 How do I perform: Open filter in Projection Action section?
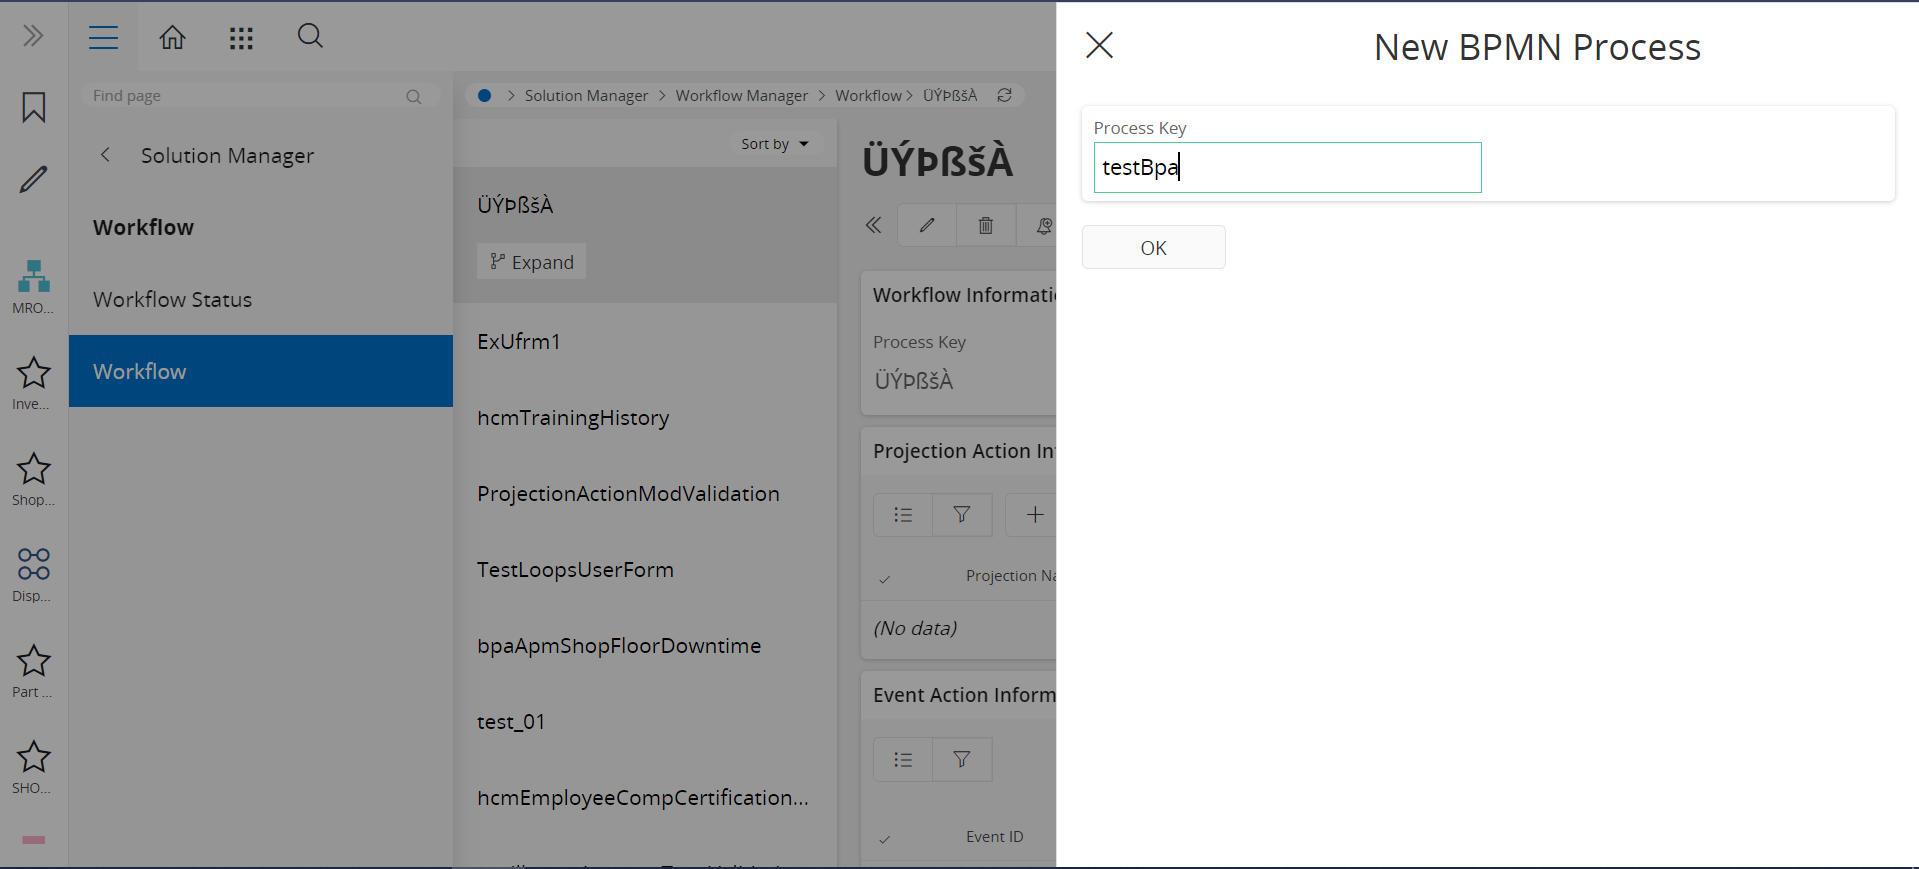coord(961,515)
